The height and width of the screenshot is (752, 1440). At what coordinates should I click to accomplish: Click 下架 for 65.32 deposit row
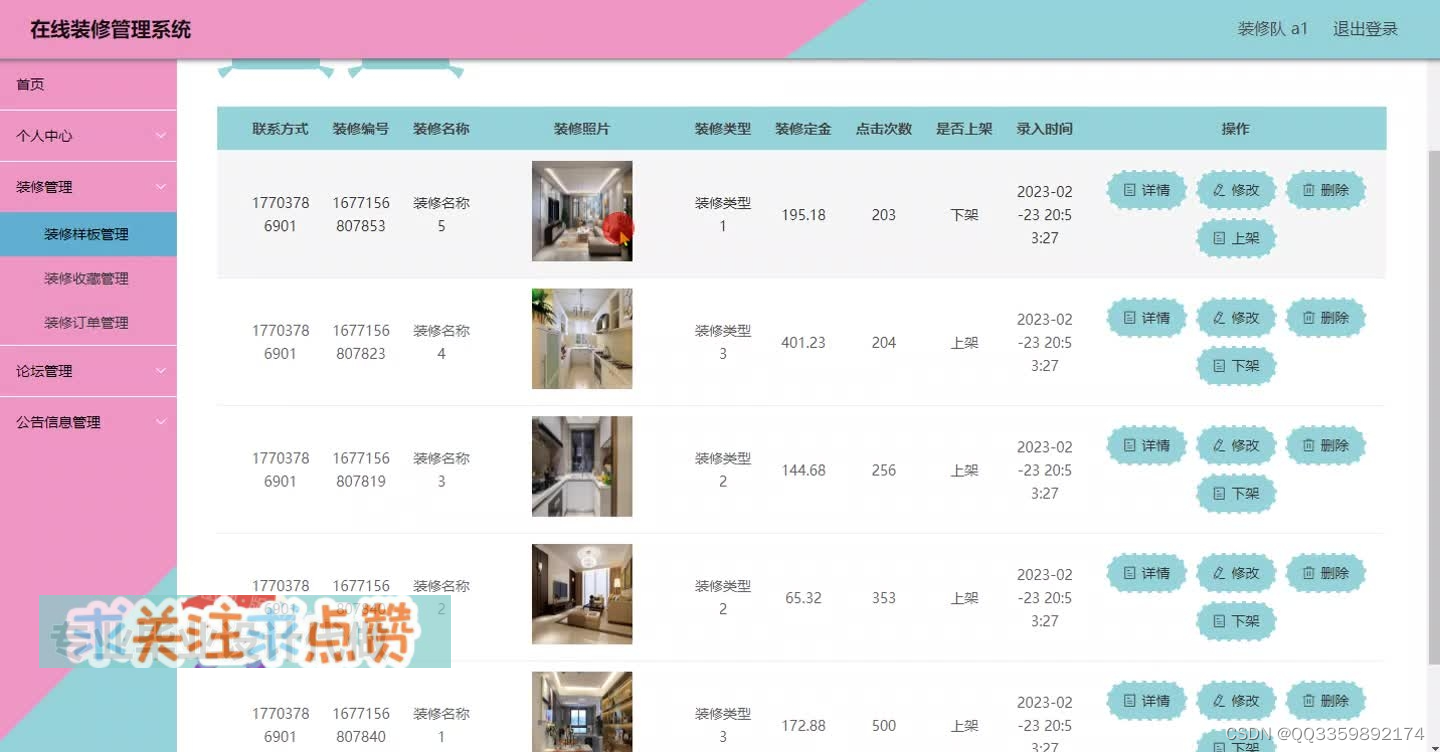1236,621
